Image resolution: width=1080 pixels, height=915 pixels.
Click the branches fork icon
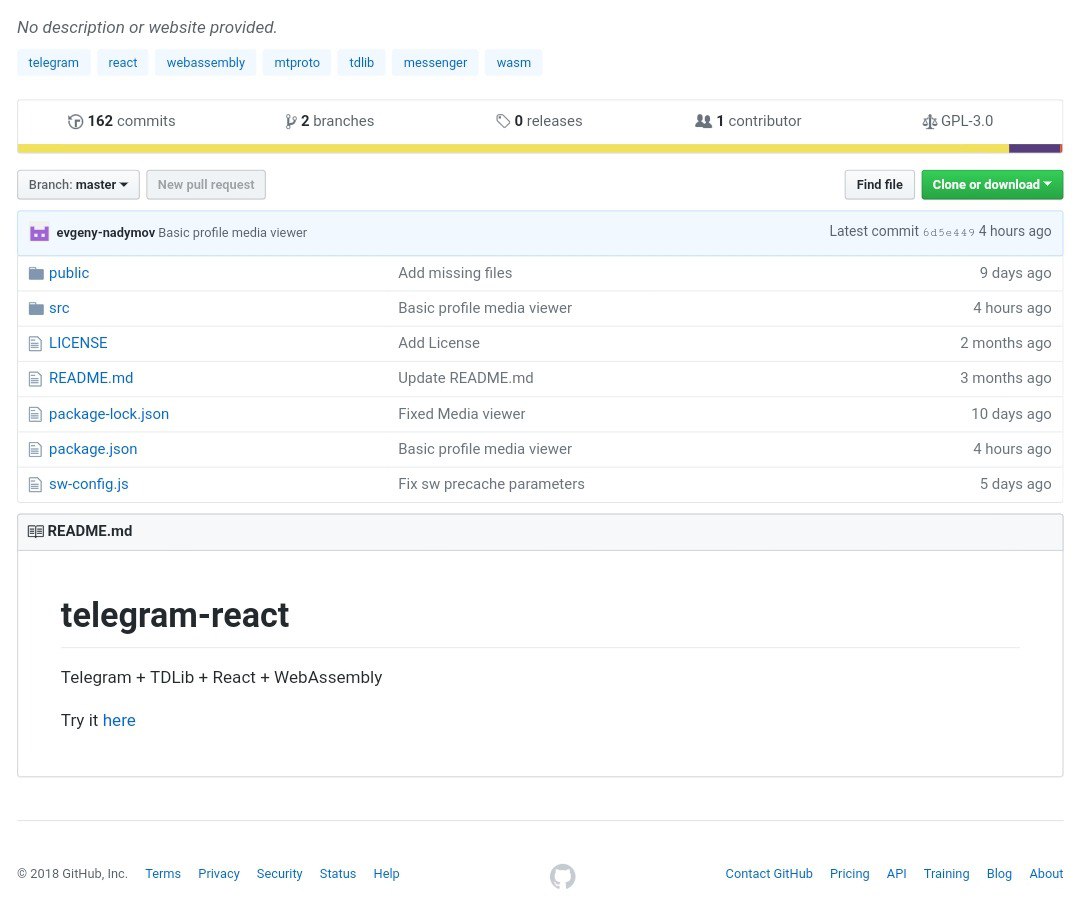point(291,121)
